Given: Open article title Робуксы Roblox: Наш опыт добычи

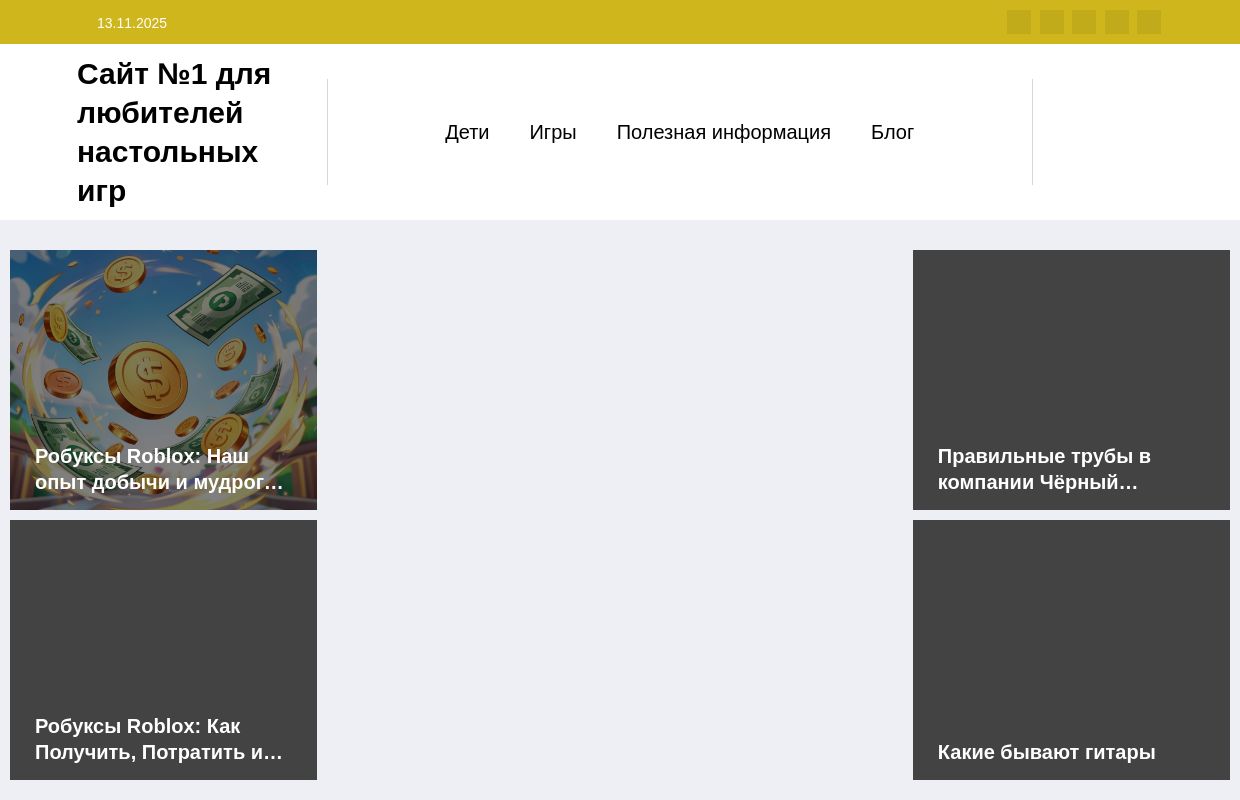Looking at the screenshot, I should point(159,469).
